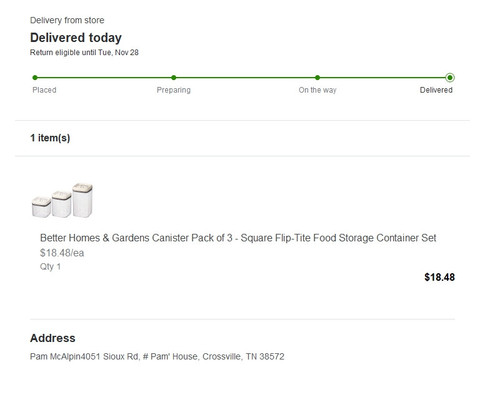Select the On the way status label

(317, 90)
